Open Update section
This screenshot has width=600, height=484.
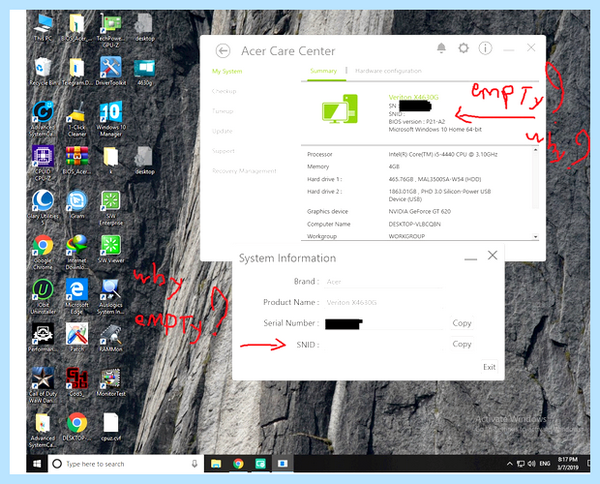(x=222, y=131)
